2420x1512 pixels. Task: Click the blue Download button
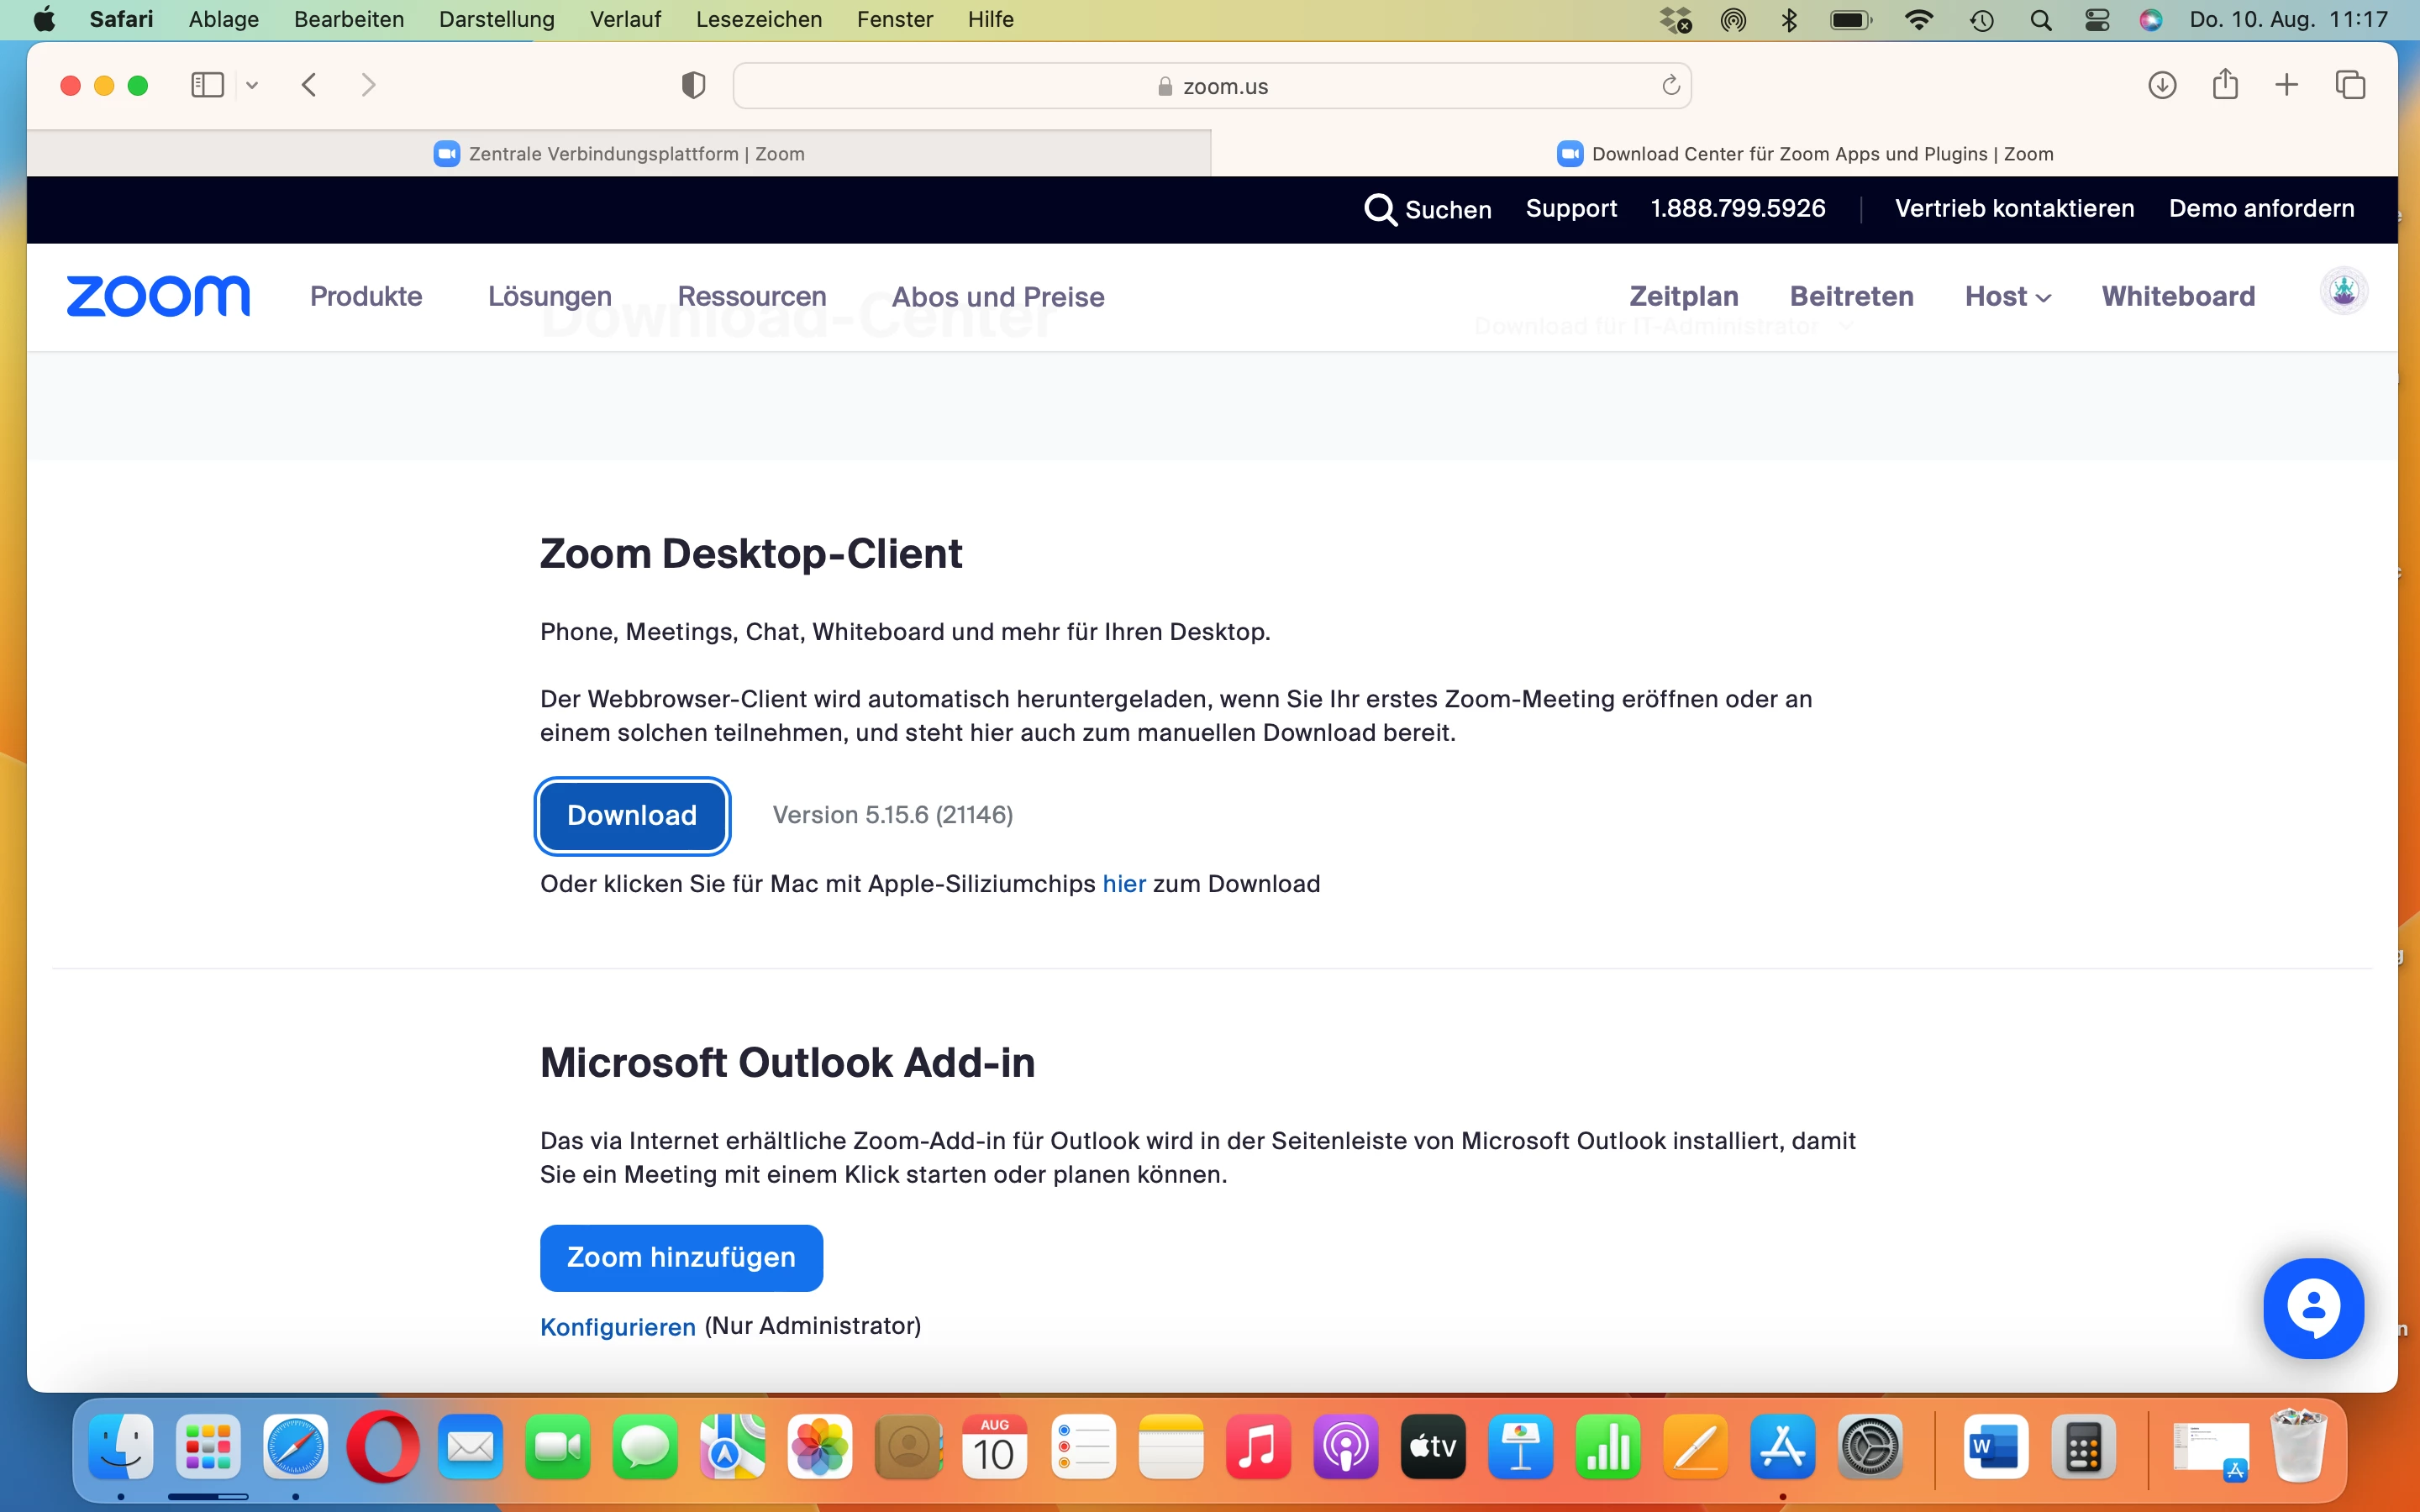click(x=632, y=815)
